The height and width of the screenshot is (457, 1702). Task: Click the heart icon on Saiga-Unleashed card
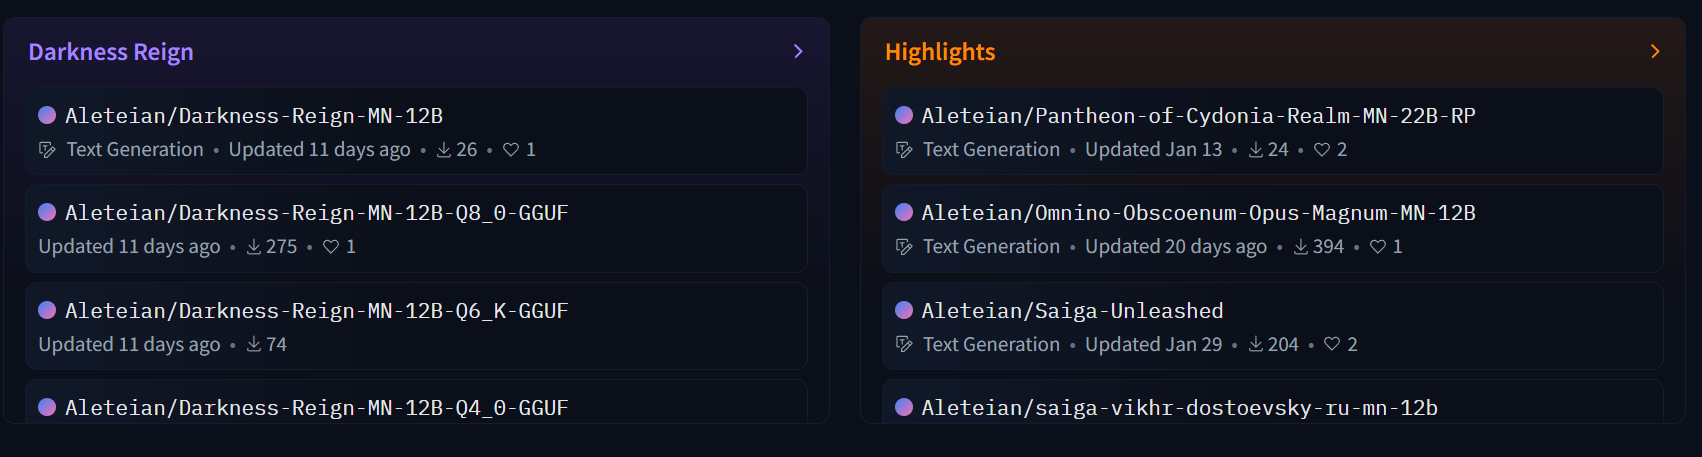(1332, 345)
